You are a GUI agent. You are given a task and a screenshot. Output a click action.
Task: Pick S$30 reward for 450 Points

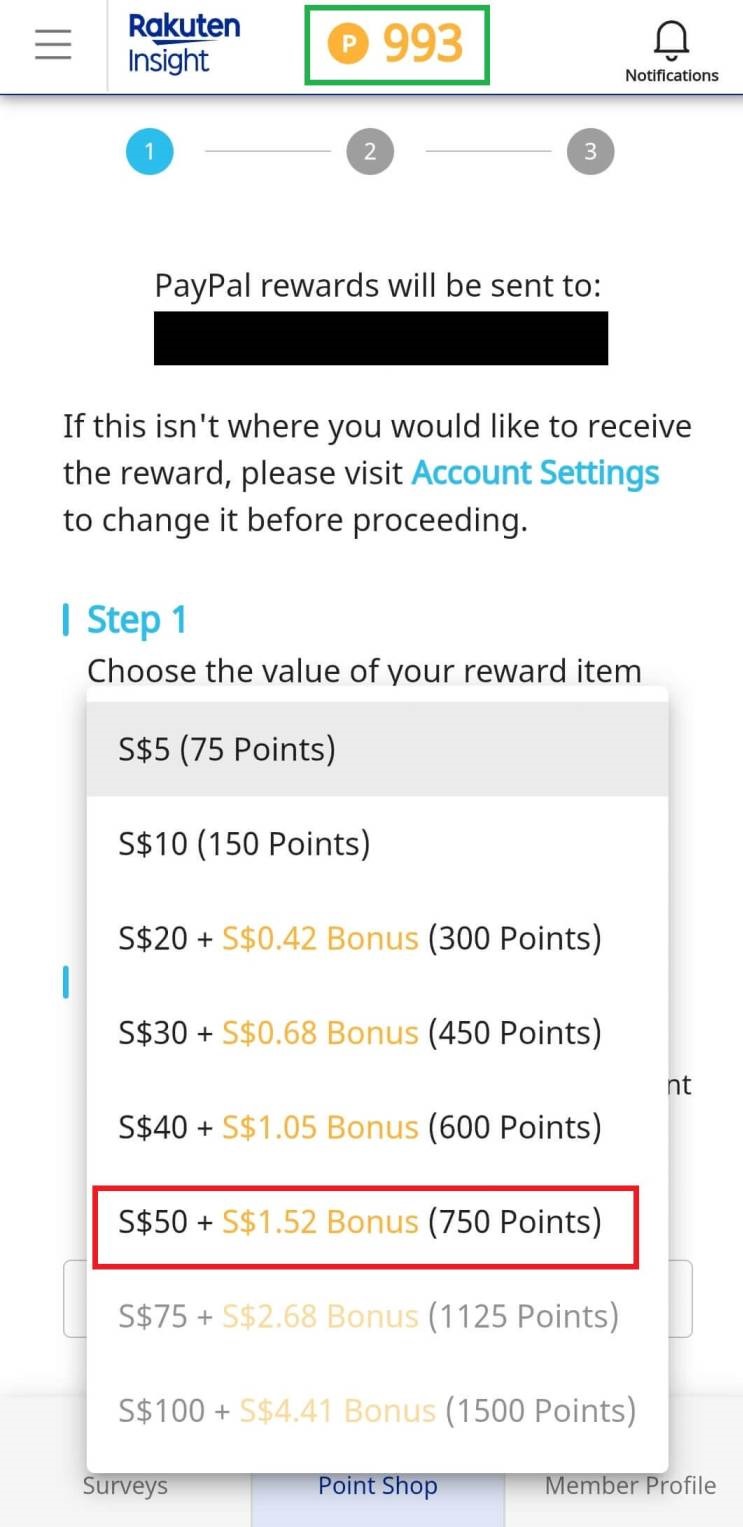coord(377,1033)
